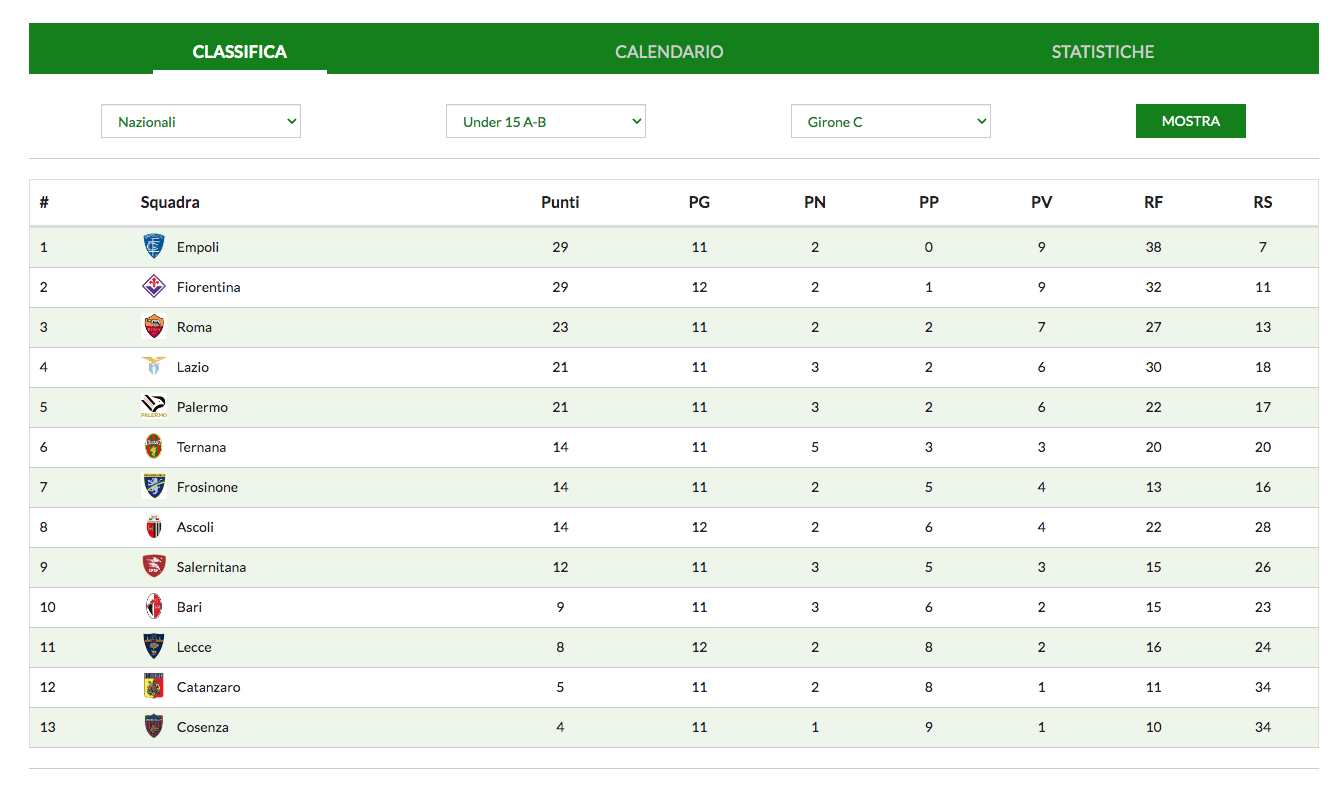
Task: Click Frosinone's 16 RS value
Action: (1263, 487)
